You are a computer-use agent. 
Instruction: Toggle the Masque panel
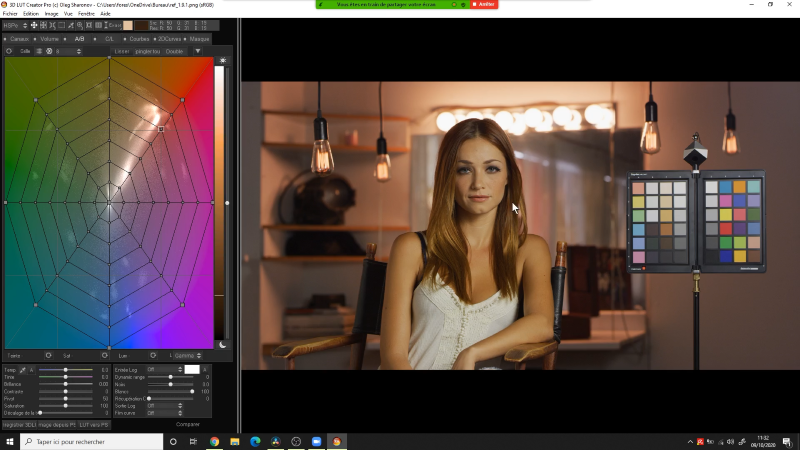[x=199, y=39]
